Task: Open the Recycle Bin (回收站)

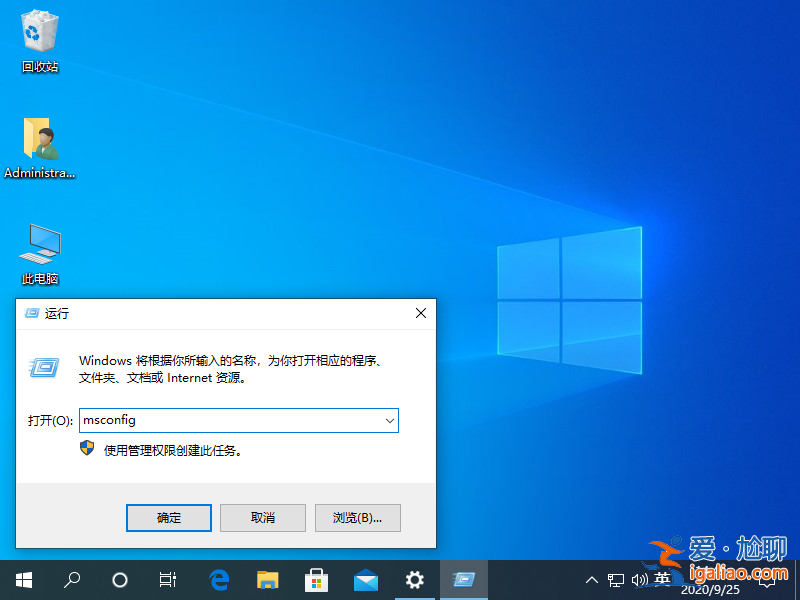Action: pyautogui.click(x=38, y=32)
